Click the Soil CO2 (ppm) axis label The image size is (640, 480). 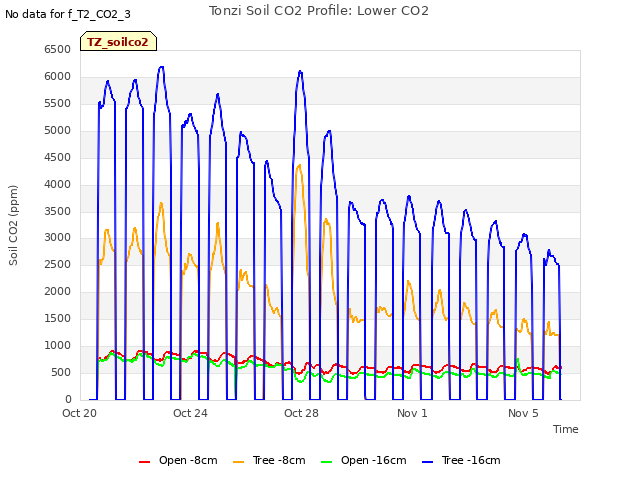point(13,225)
